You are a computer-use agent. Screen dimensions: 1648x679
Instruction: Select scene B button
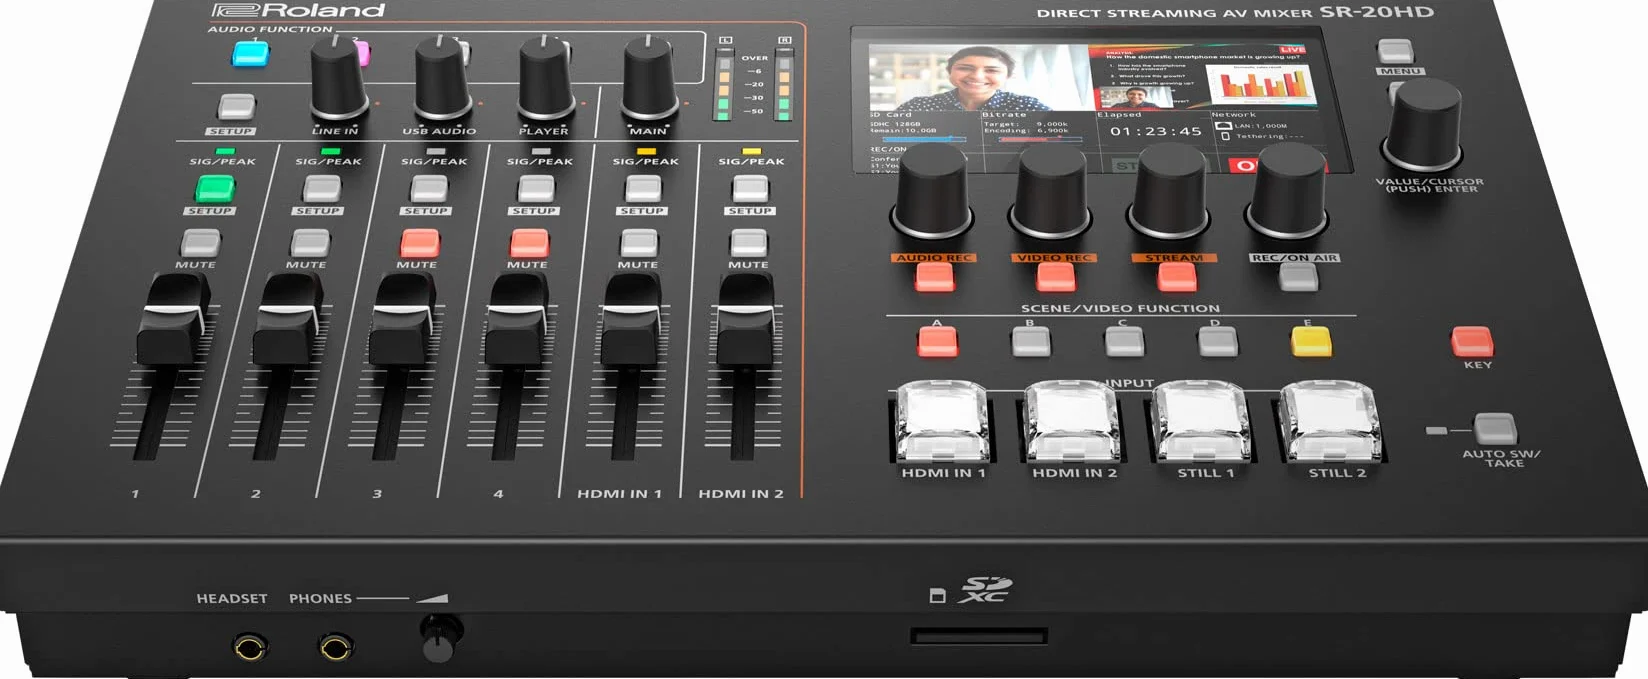(x=1031, y=341)
